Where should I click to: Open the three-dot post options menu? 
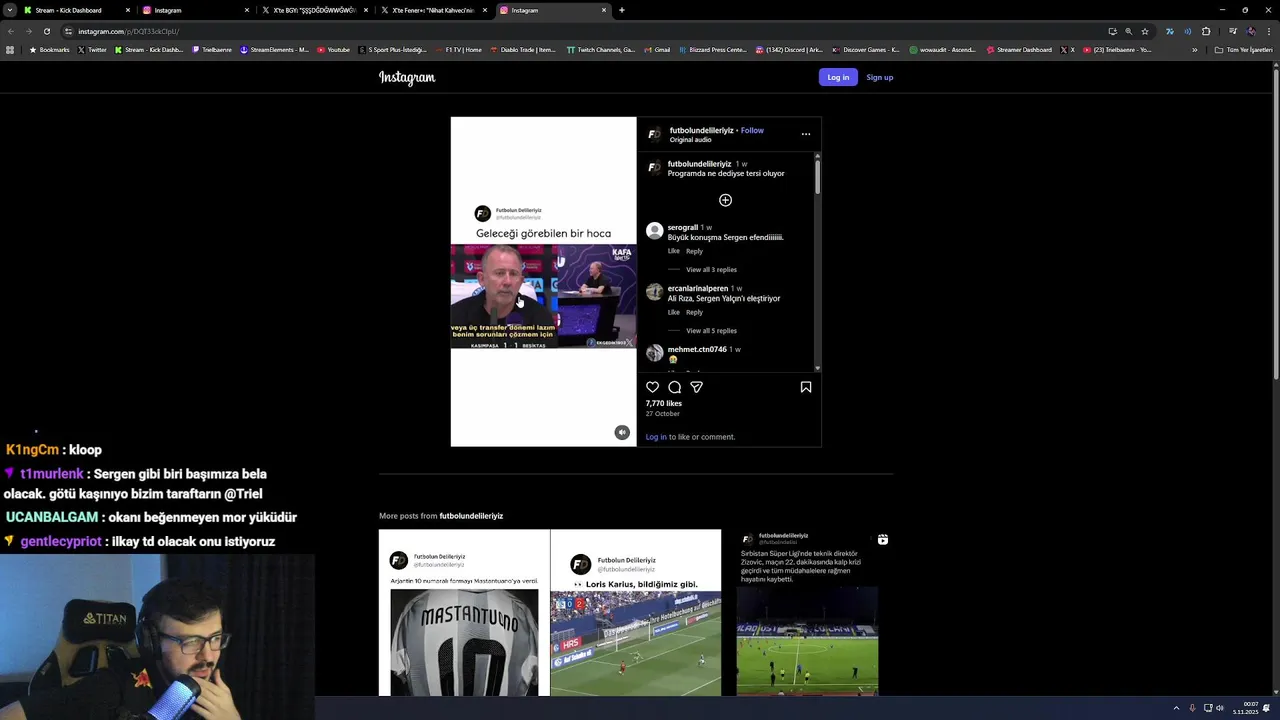point(806,134)
